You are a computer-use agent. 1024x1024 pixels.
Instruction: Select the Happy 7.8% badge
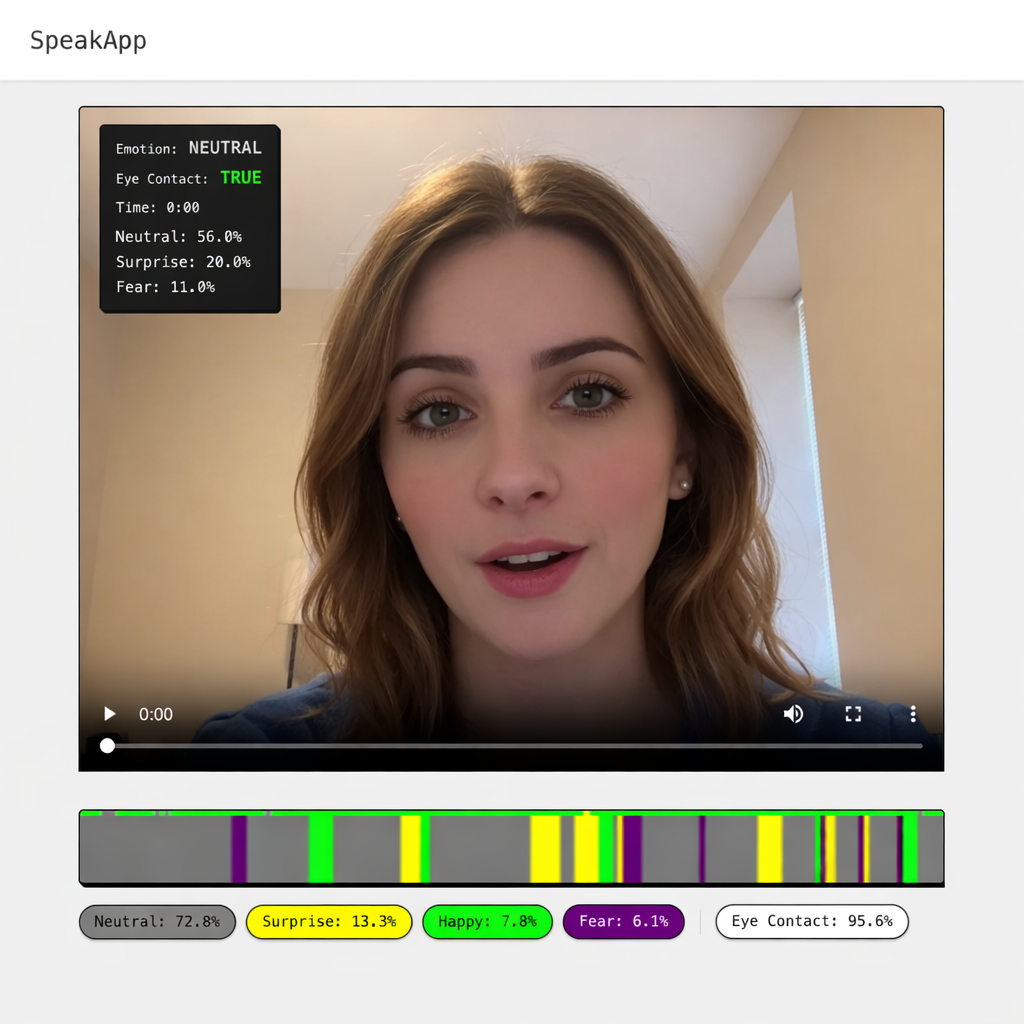487,921
